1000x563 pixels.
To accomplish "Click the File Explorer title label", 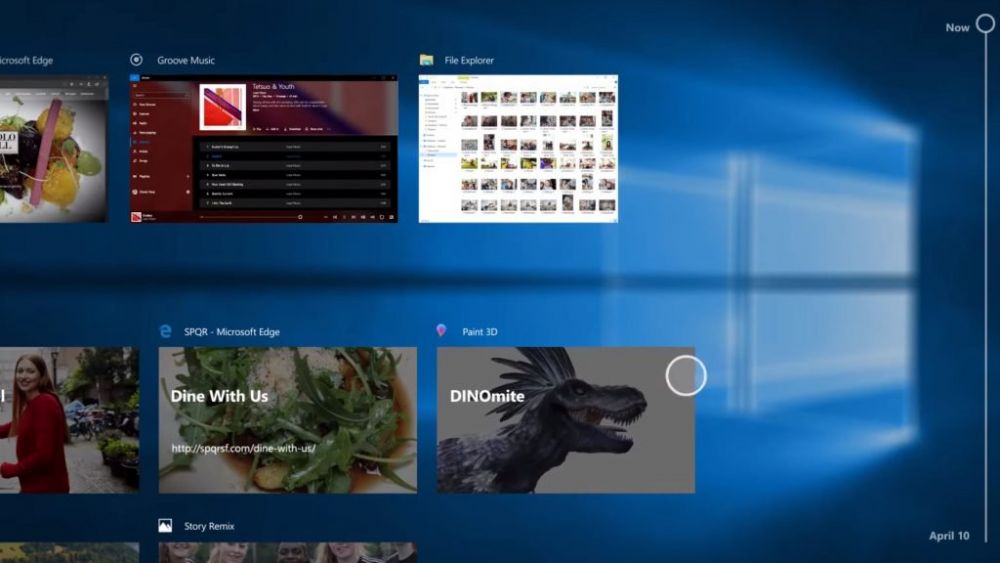I will coord(469,60).
